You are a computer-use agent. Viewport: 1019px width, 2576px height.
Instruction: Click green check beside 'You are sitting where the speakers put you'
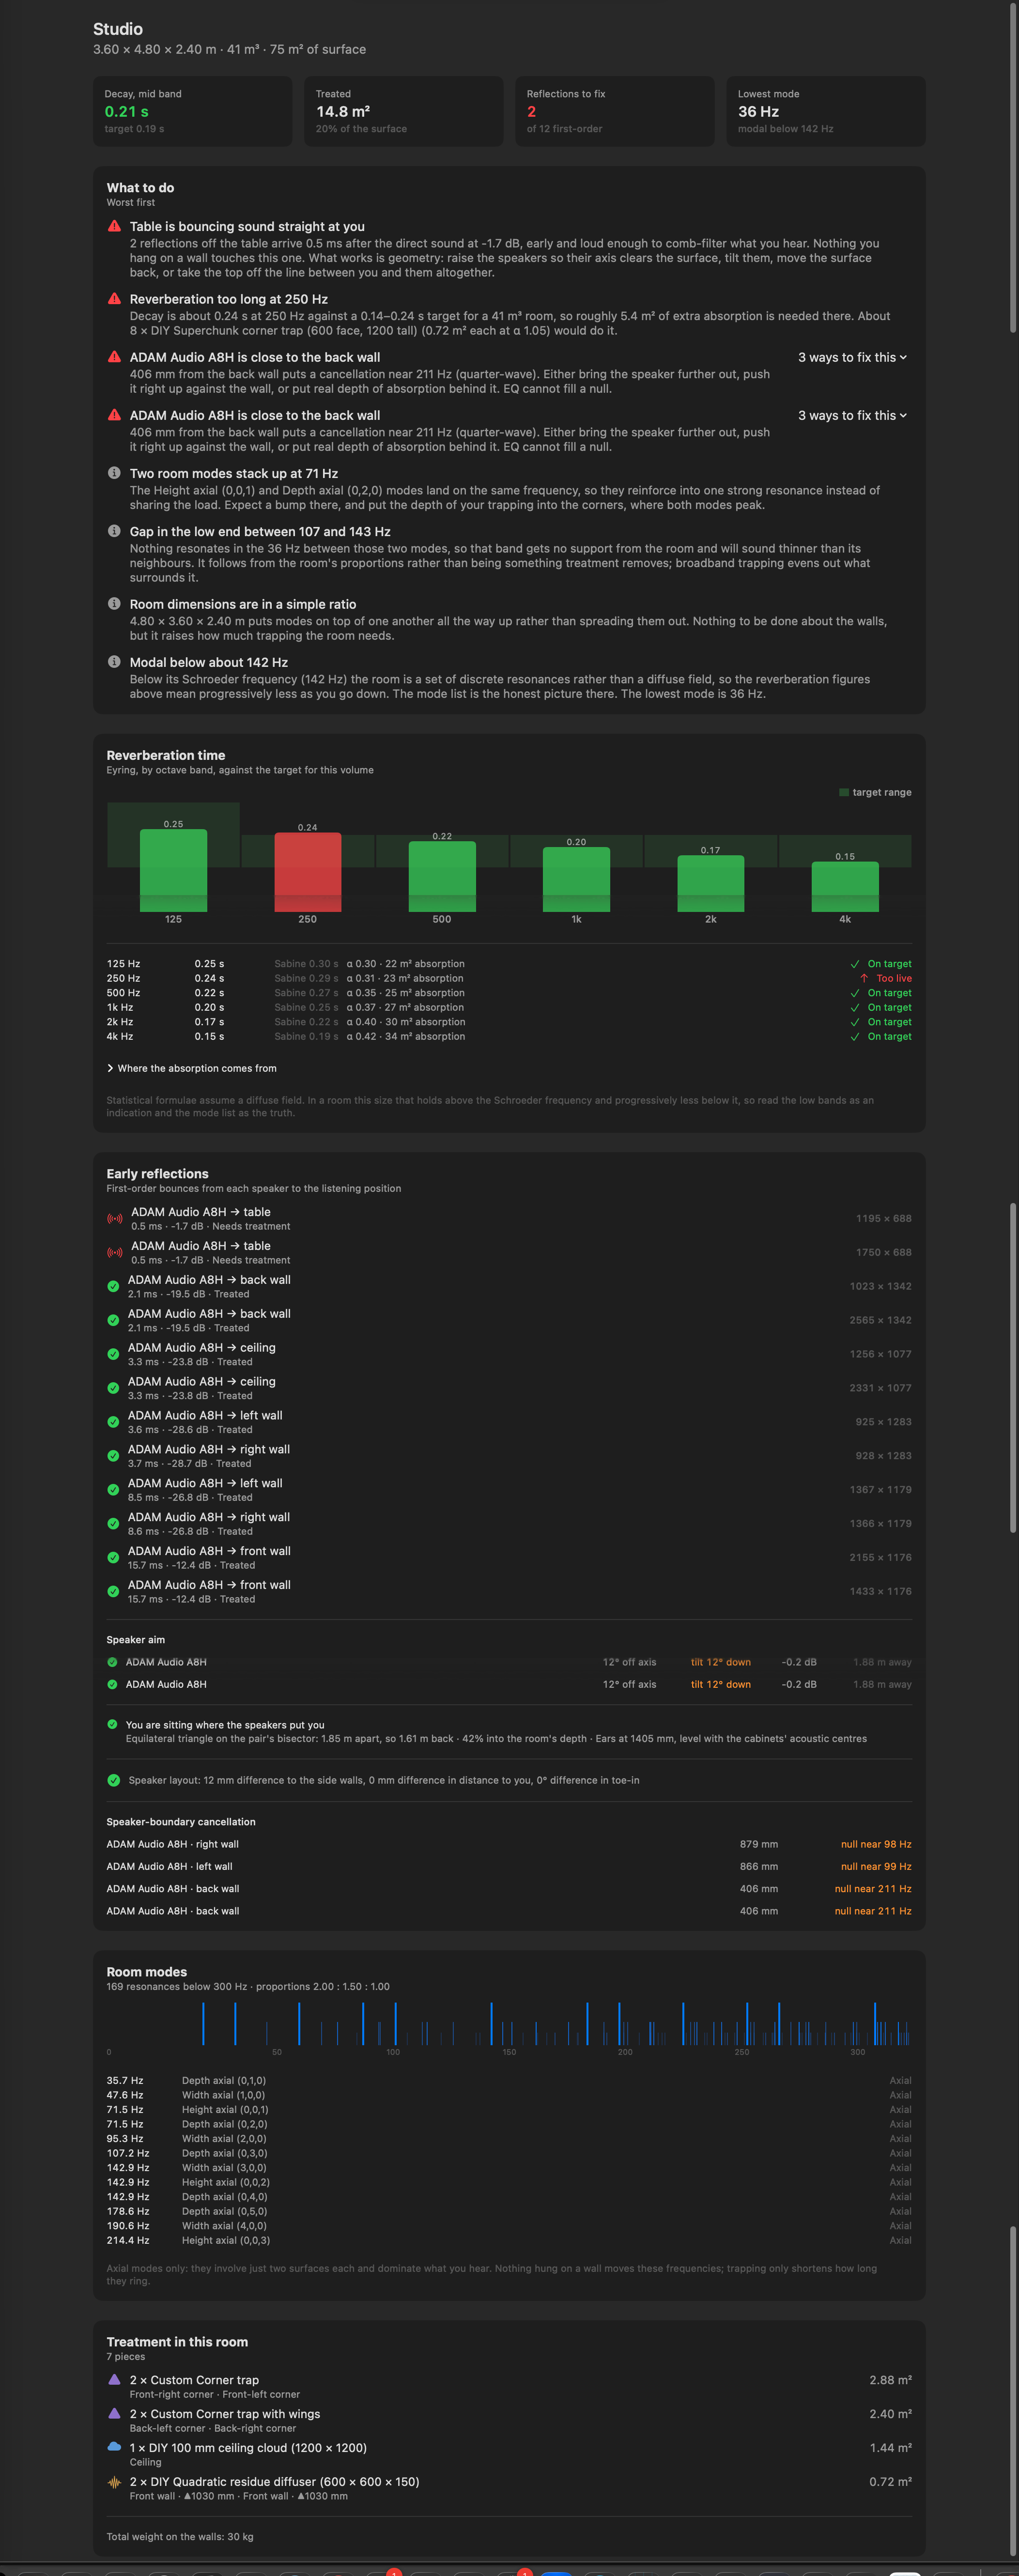[112, 1724]
